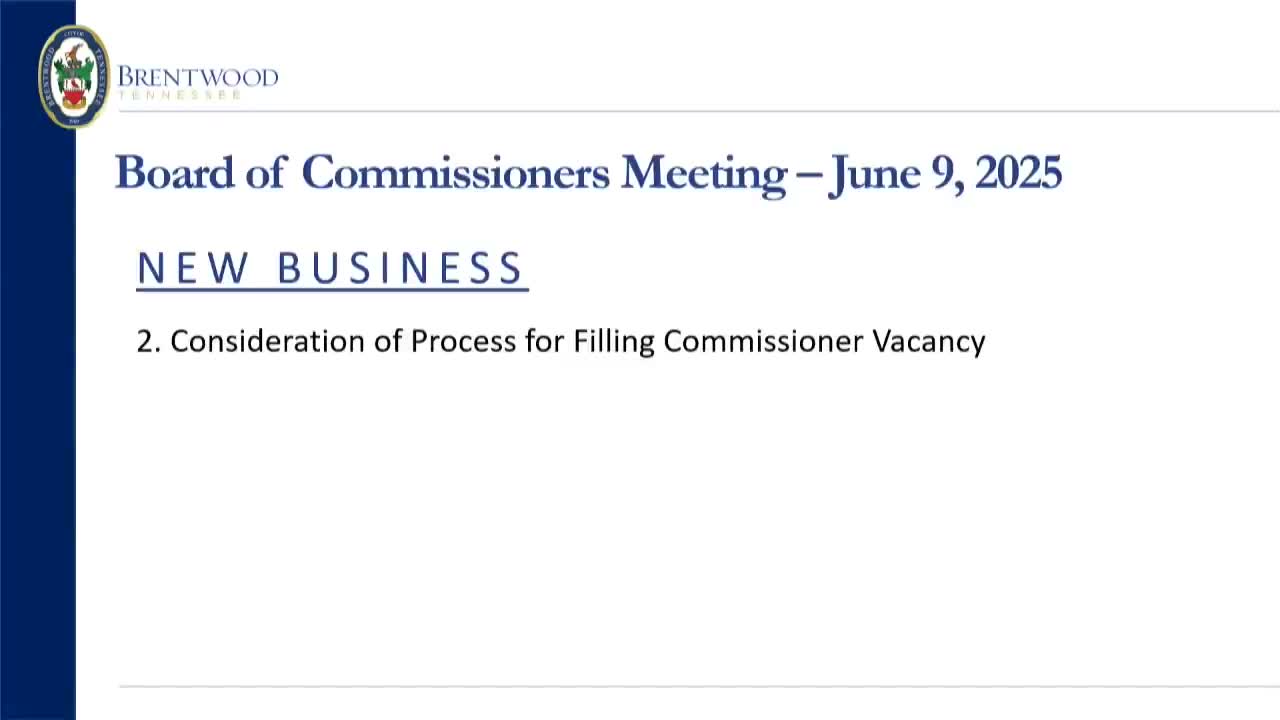The height and width of the screenshot is (720, 1280).
Task: Click the word BUSINESS in the section heading
Action: coord(400,268)
